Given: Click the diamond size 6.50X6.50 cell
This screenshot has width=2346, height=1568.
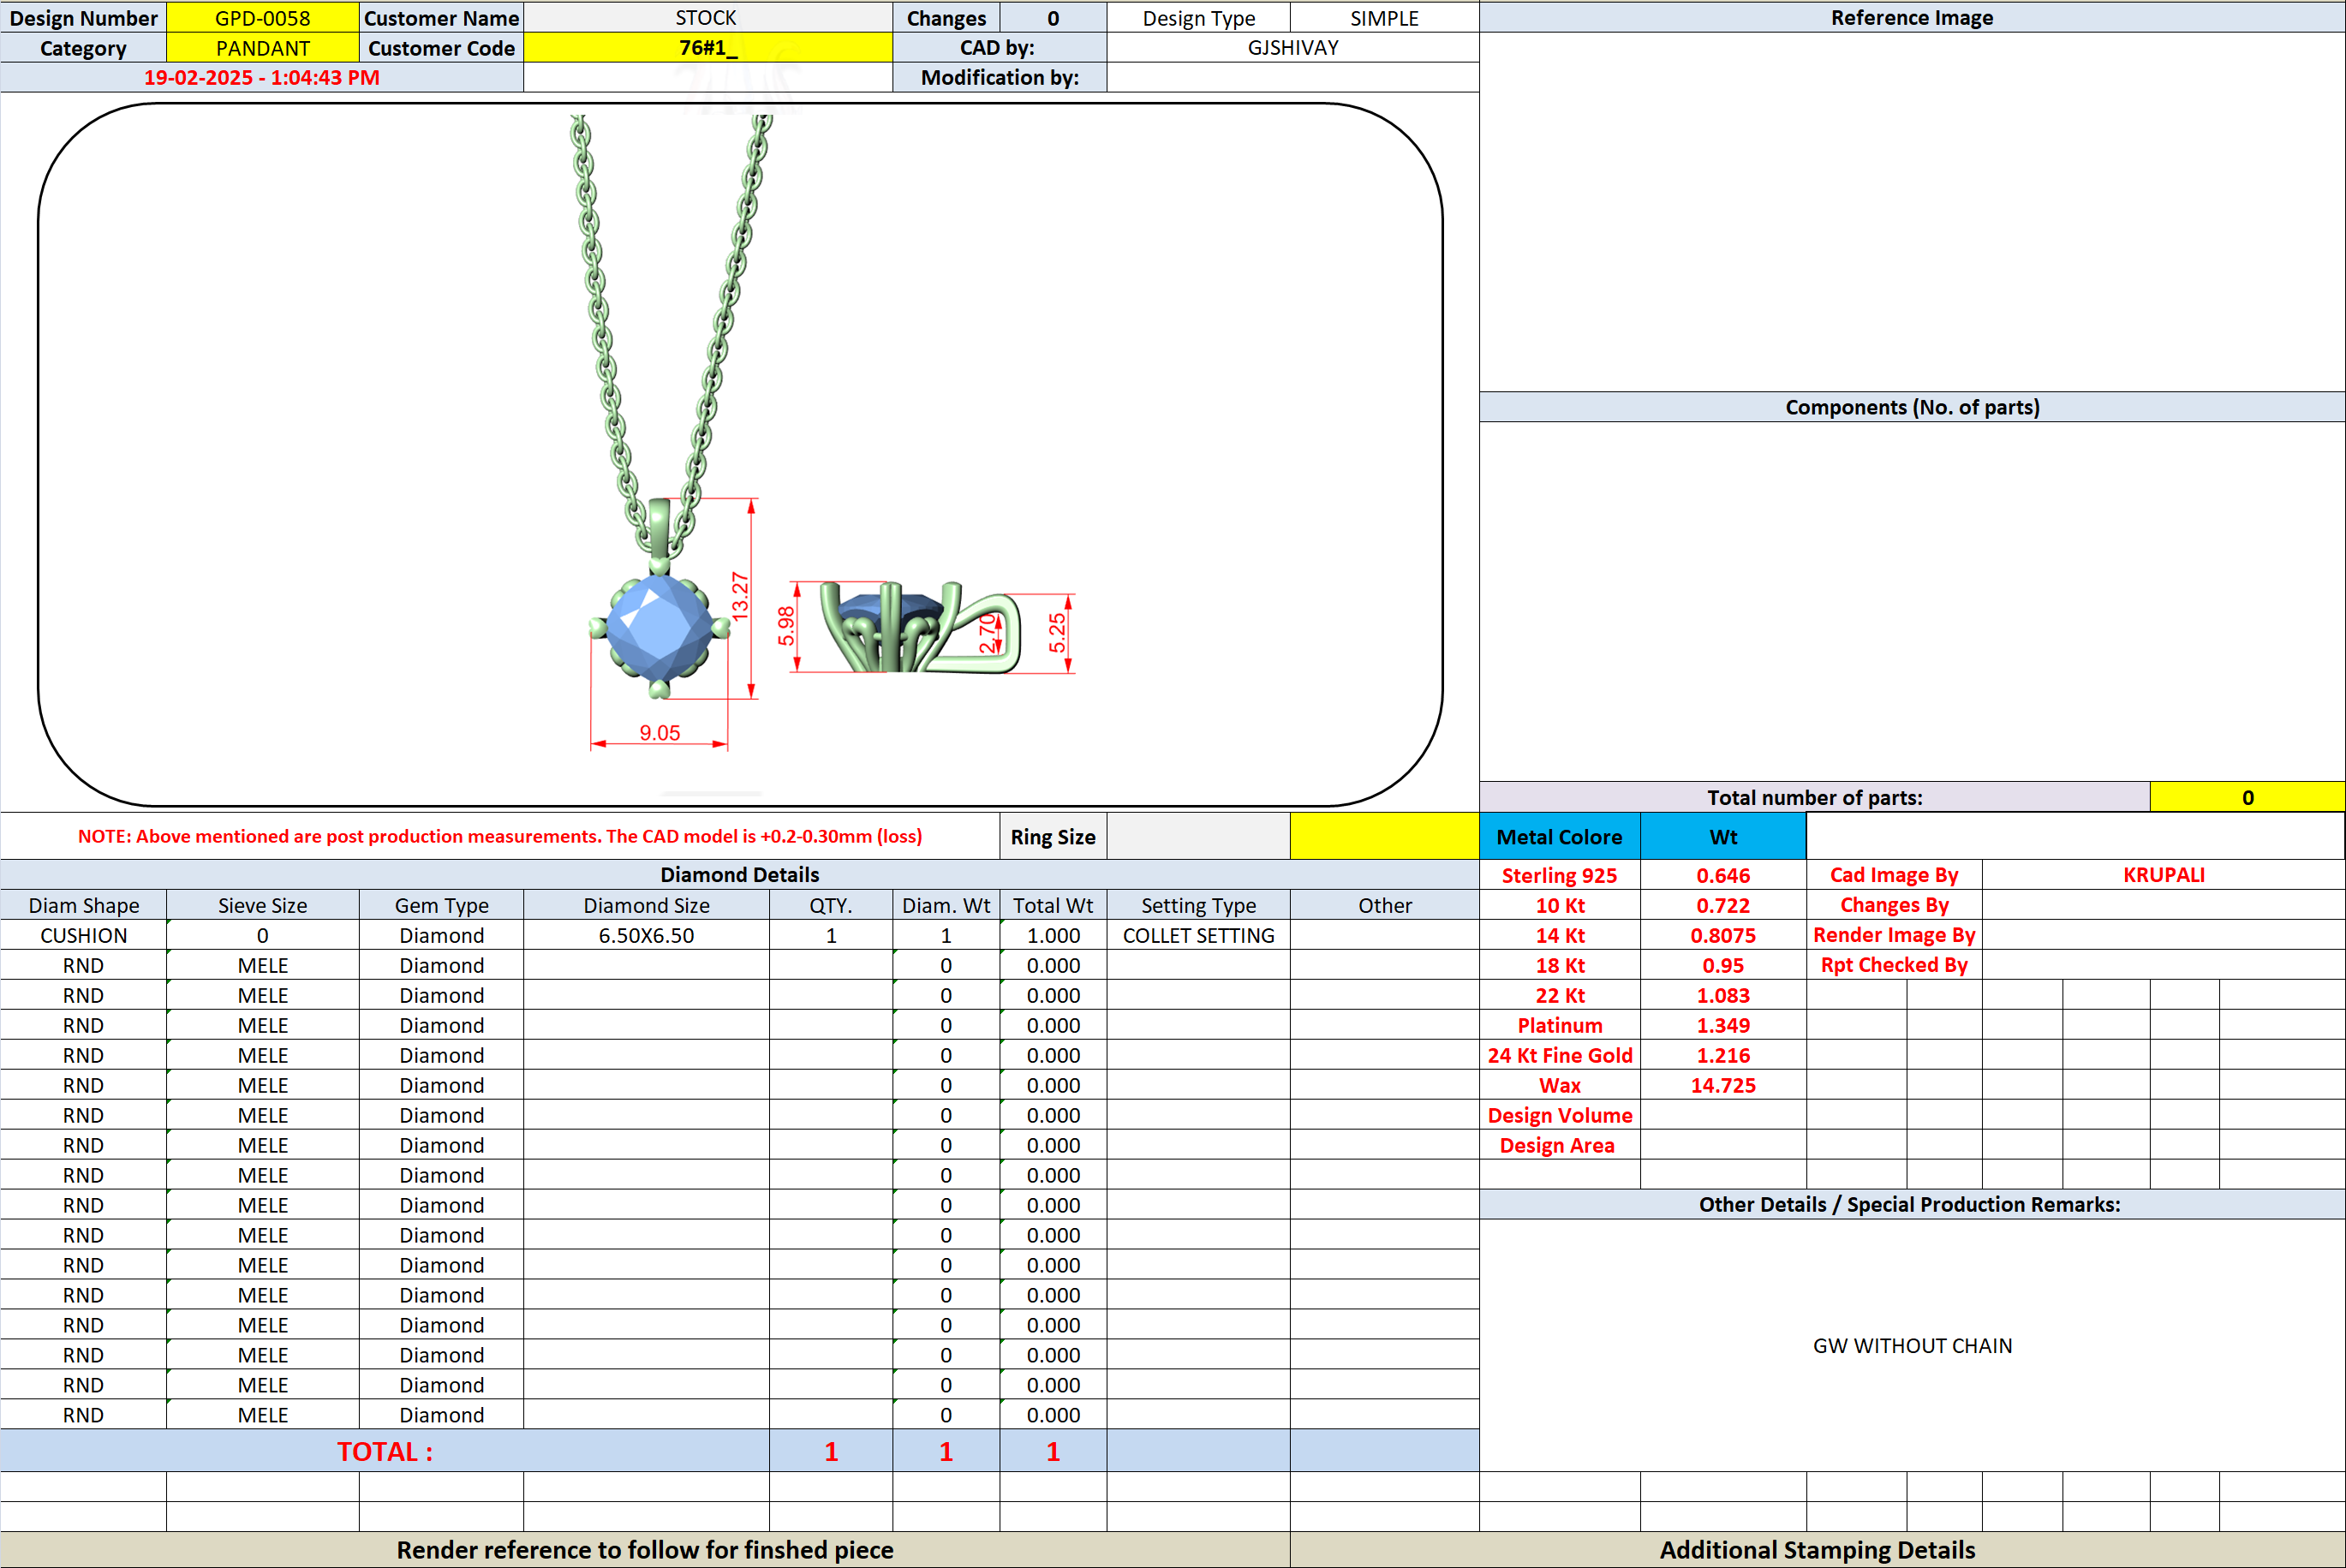Looking at the screenshot, I should (x=646, y=935).
